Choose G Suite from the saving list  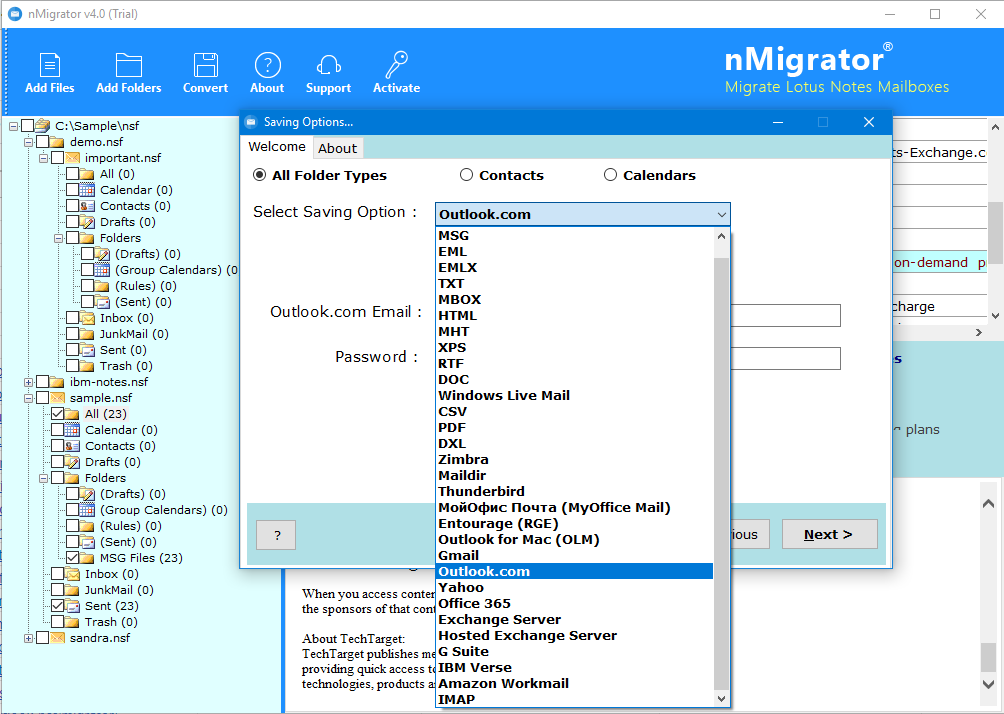click(x=574, y=651)
